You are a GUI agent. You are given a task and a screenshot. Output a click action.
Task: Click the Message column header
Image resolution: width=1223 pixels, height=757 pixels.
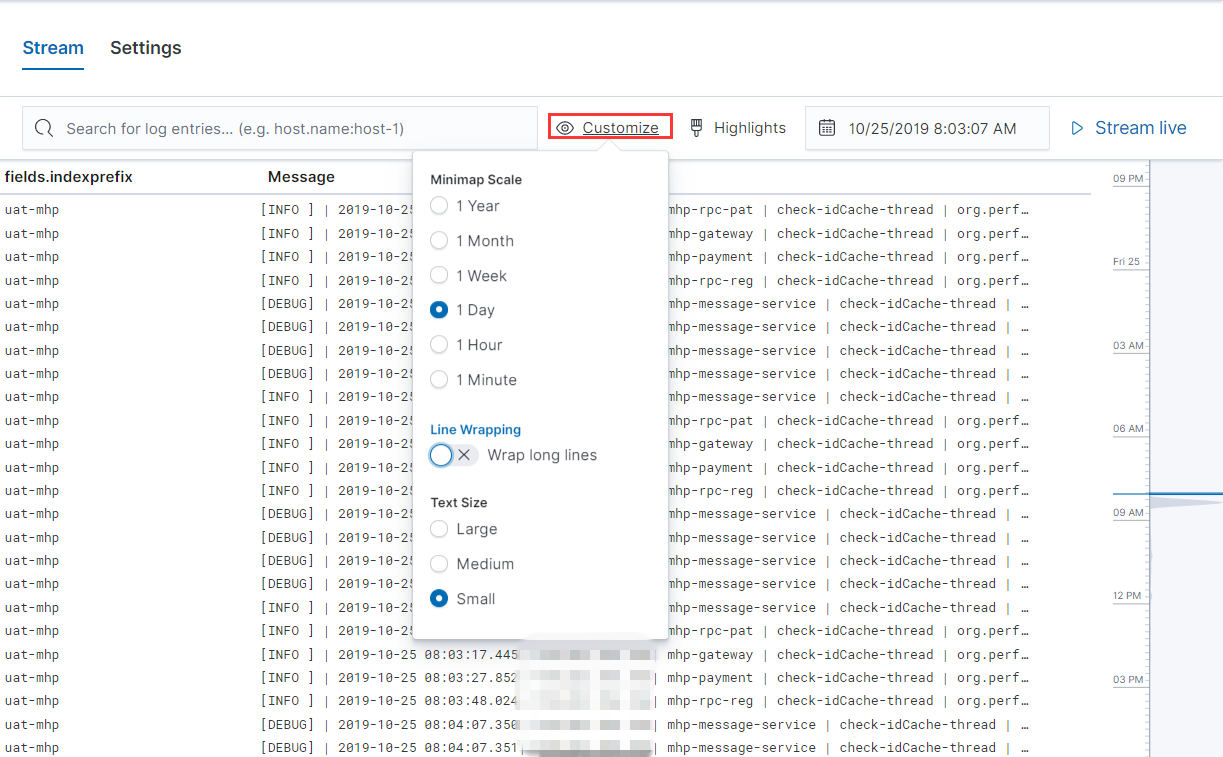(x=301, y=177)
